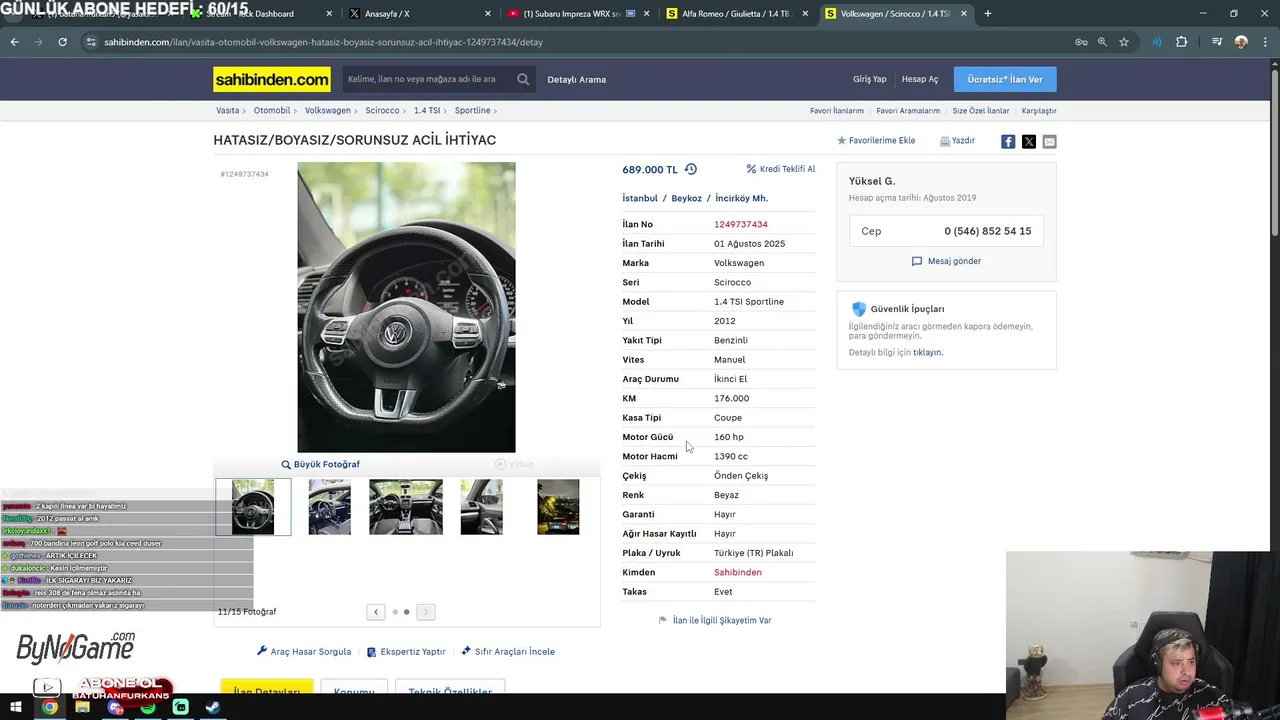Open Spotify from taskbar
The width and height of the screenshot is (1280, 720).
(x=148, y=707)
